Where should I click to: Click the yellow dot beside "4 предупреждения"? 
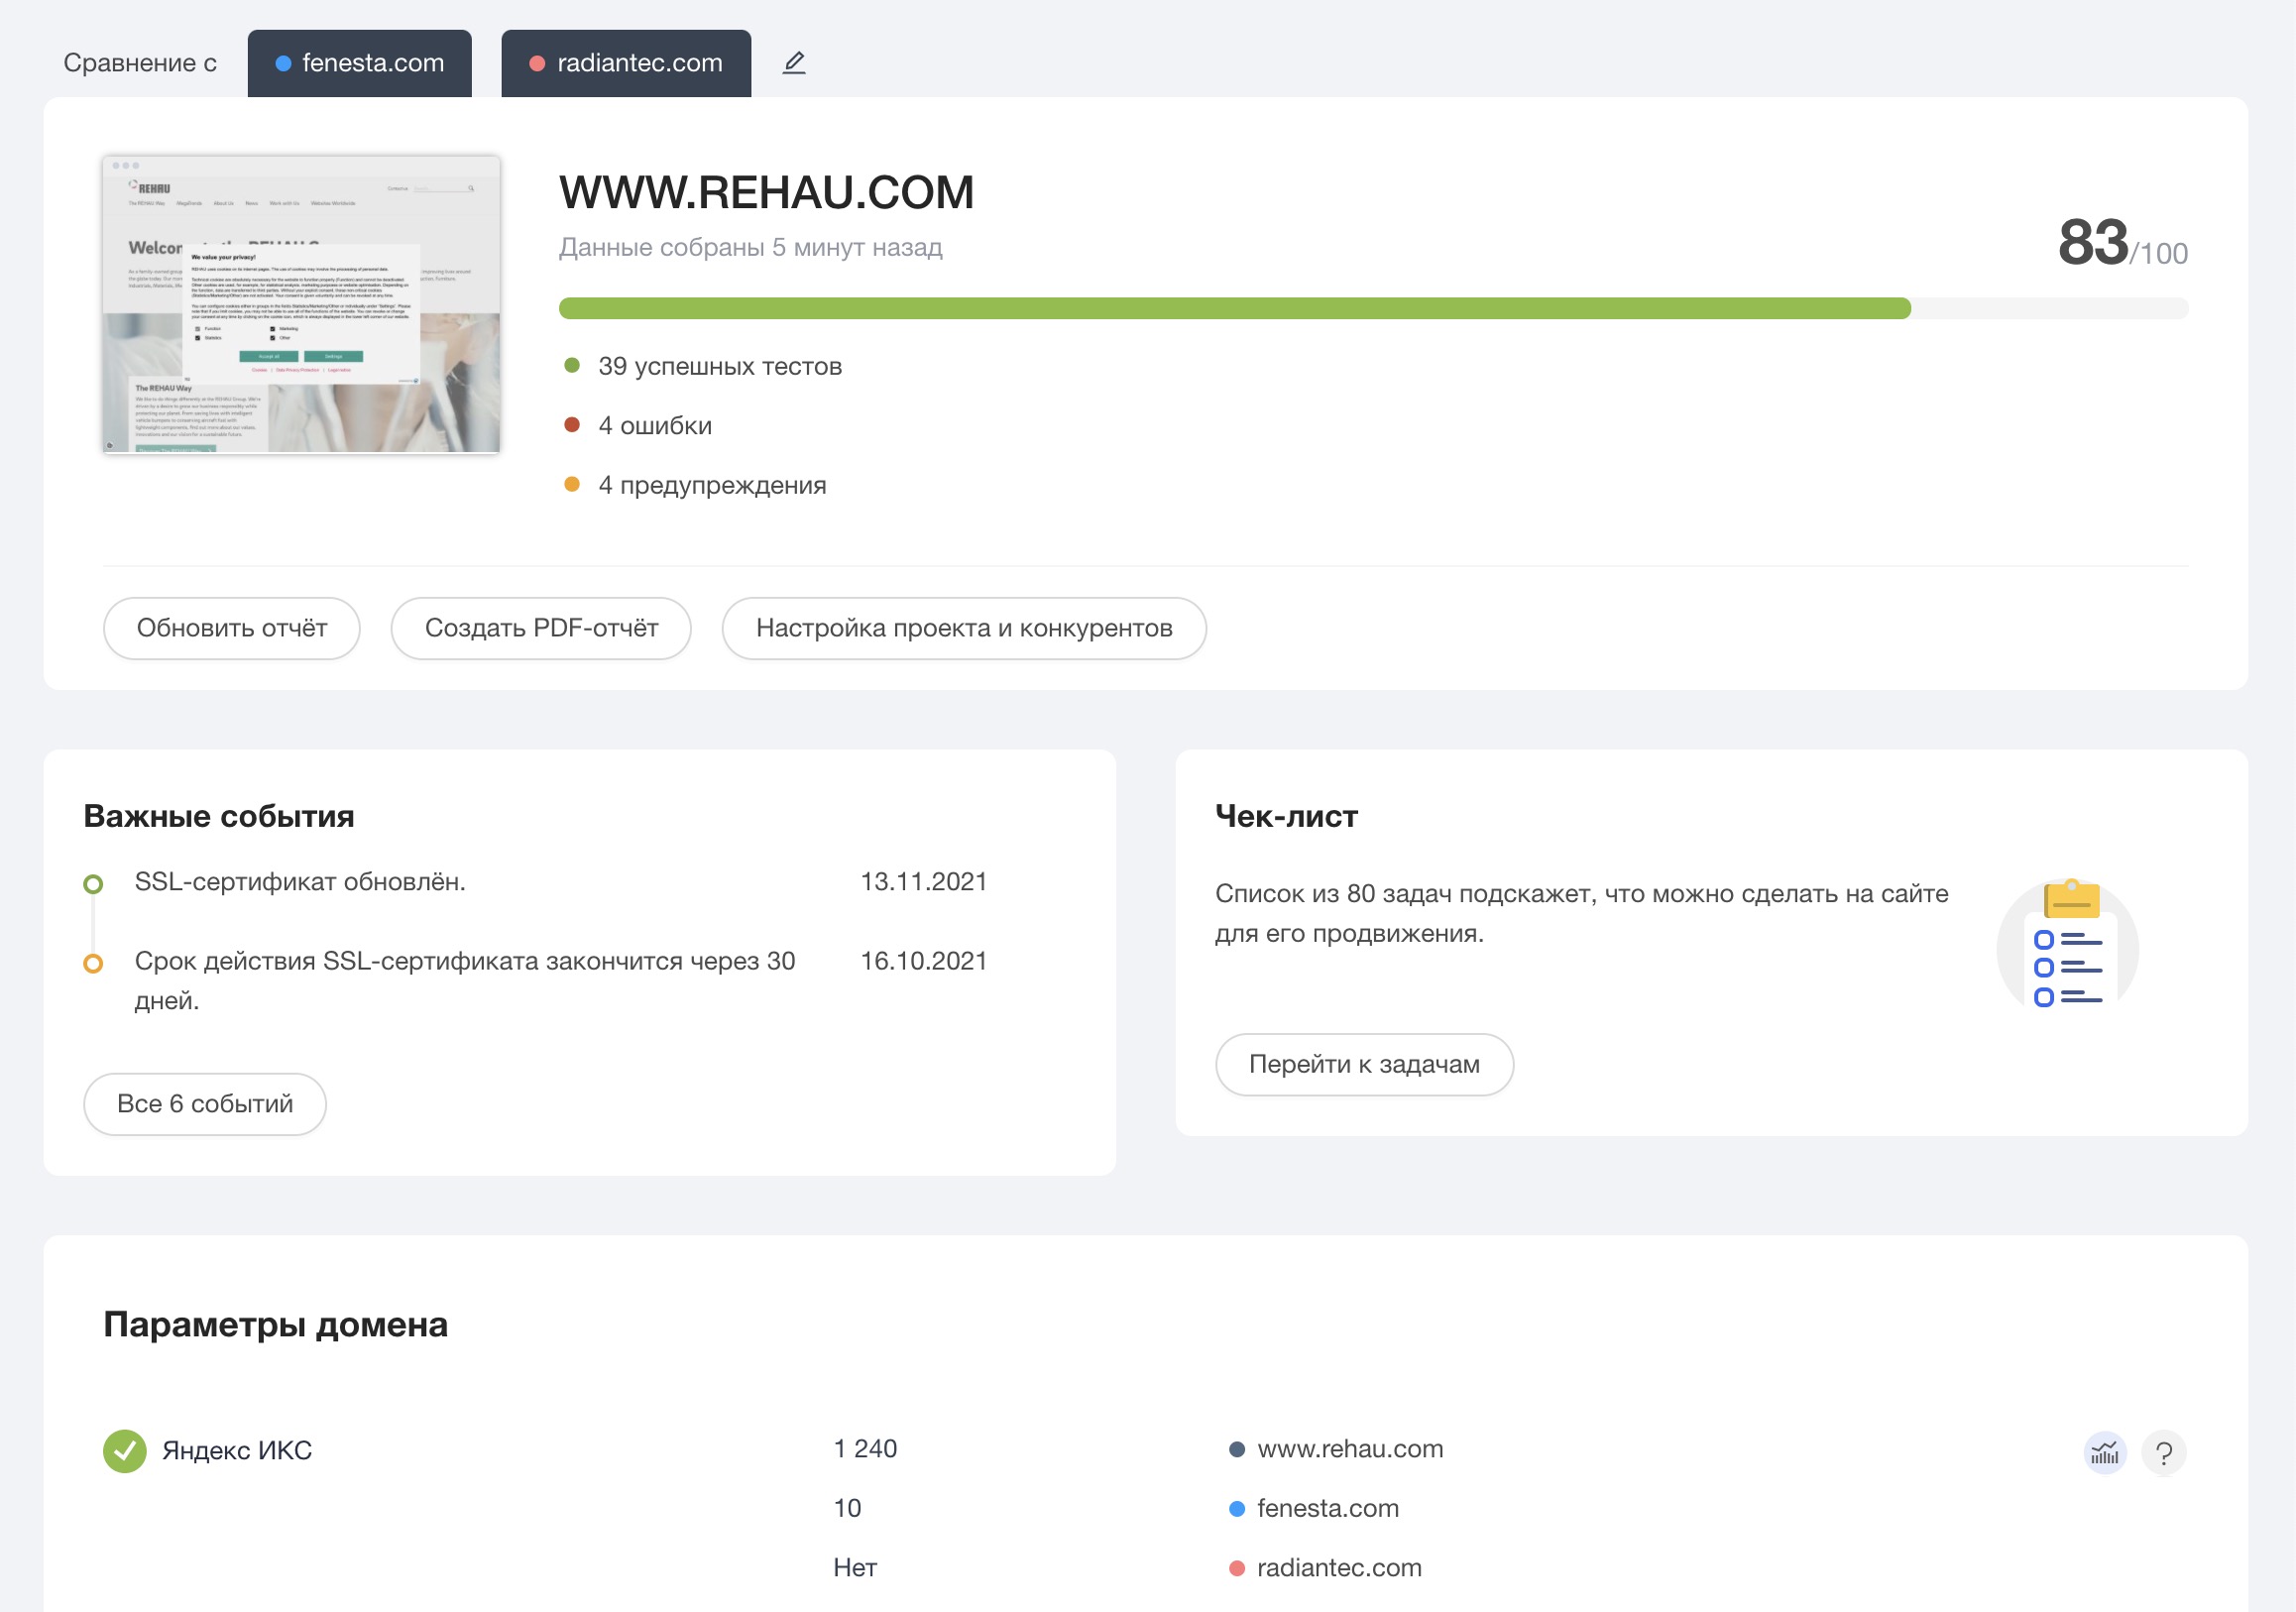[571, 484]
